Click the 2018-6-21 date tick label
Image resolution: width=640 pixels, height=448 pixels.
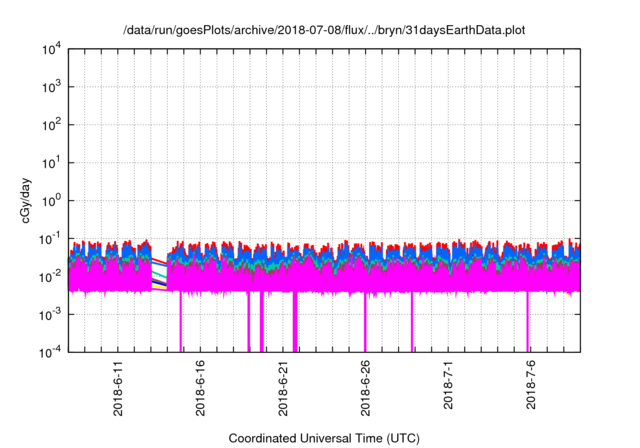tap(283, 388)
